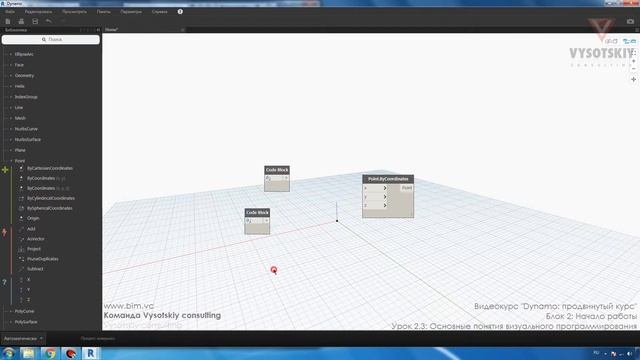Click the Point.ByCoordinates node title
The width and height of the screenshot is (640, 360).
click(x=388, y=179)
